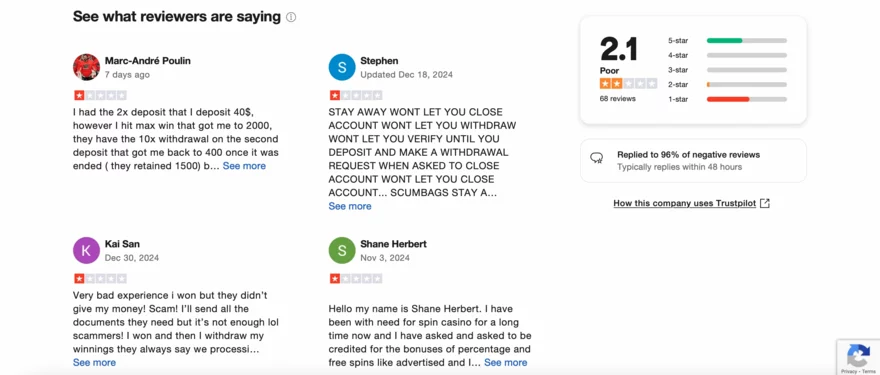The width and height of the screenshot is (880, 375).
Task: Click the info icon beside reviewers heading
Action: tap(291, 17)
